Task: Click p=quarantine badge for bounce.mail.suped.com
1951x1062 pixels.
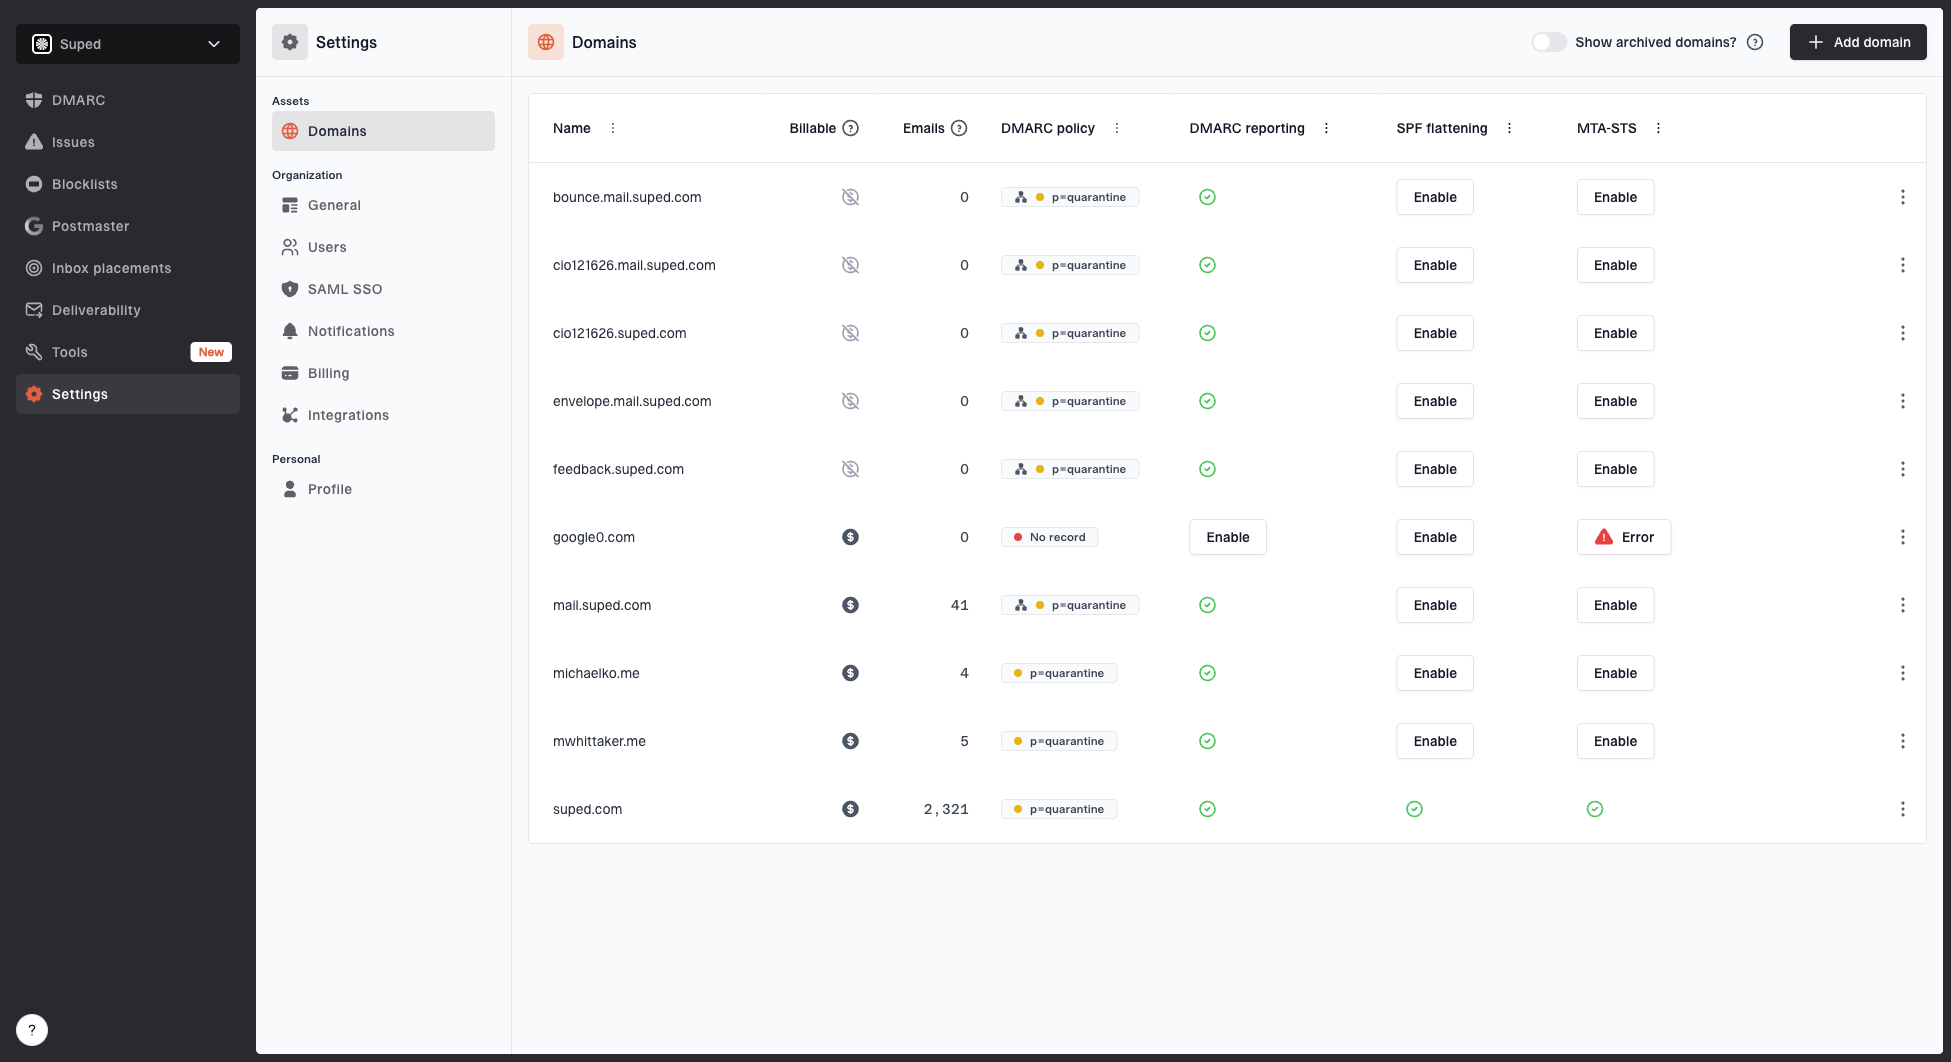Action: tap(1070, 197)
